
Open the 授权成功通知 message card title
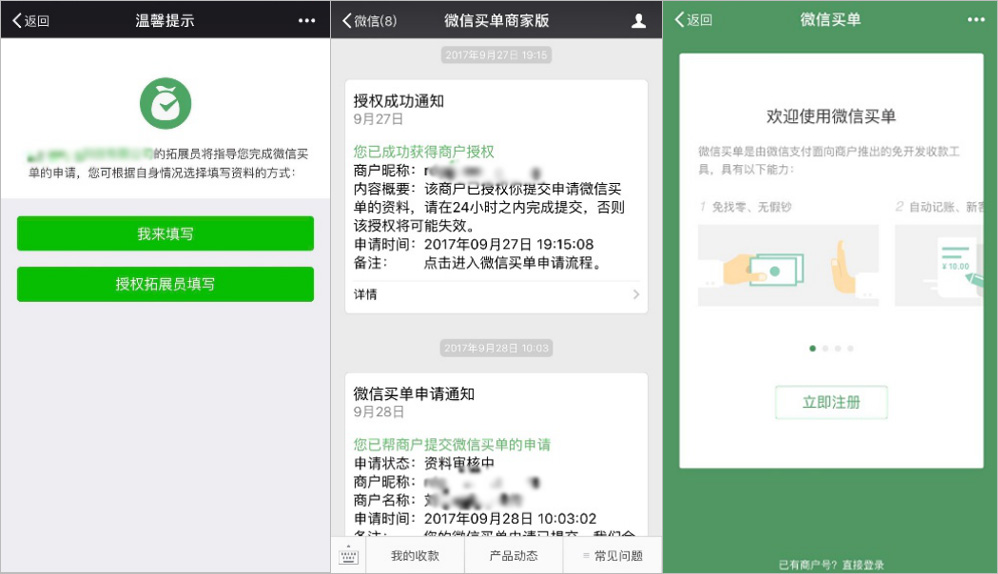[x=398, y=101]
